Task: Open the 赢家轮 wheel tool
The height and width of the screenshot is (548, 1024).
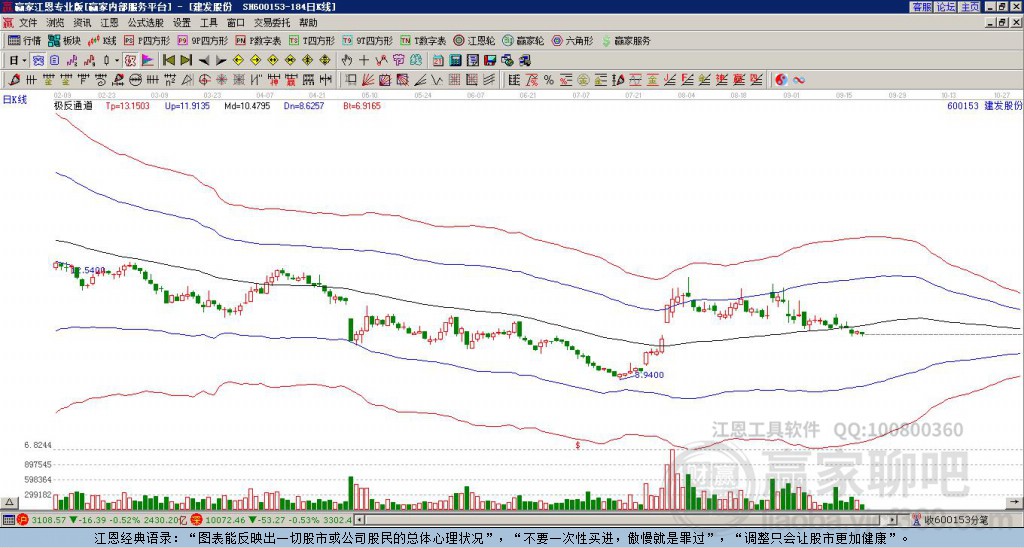Action: [523, 40]
